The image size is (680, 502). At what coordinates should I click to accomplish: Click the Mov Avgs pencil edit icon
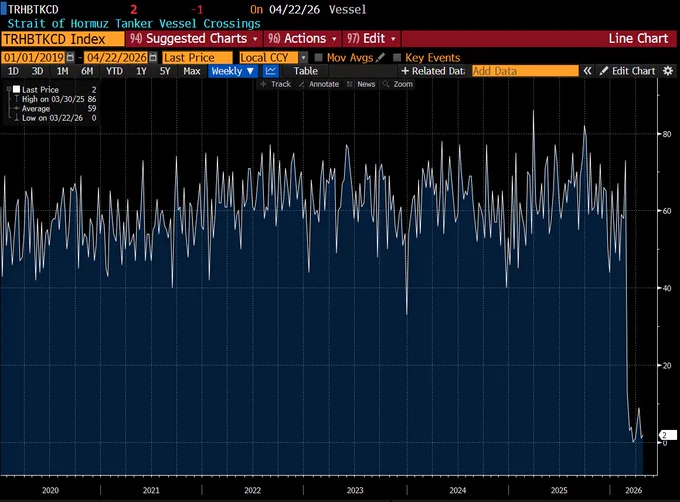[x=380, y=57]
